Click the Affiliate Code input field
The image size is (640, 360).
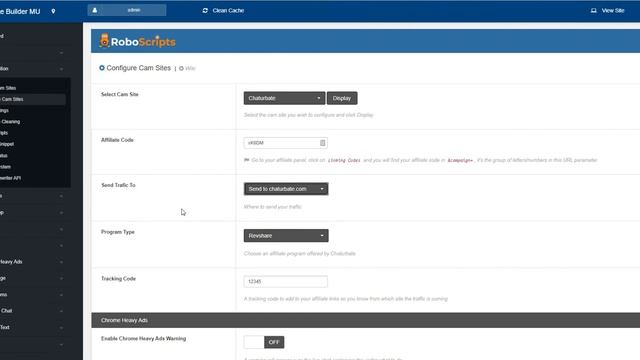(286, 143)
